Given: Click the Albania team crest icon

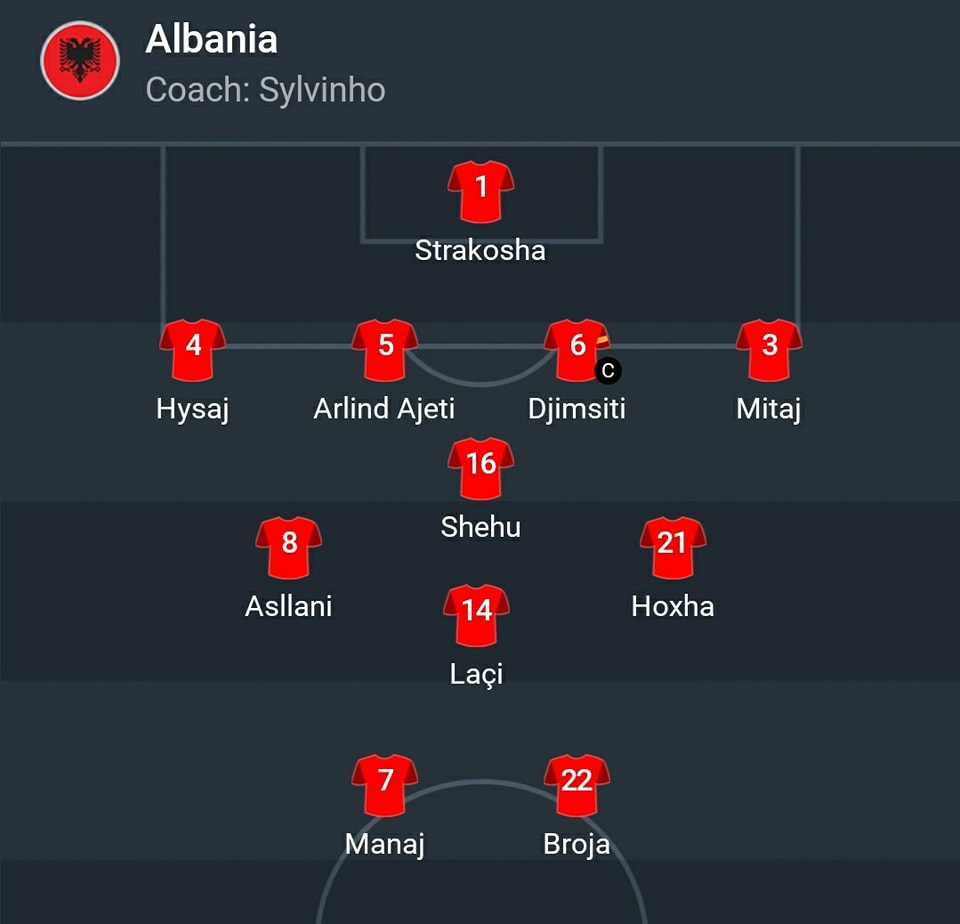Looking at the screenshot, I should [80, 61].
